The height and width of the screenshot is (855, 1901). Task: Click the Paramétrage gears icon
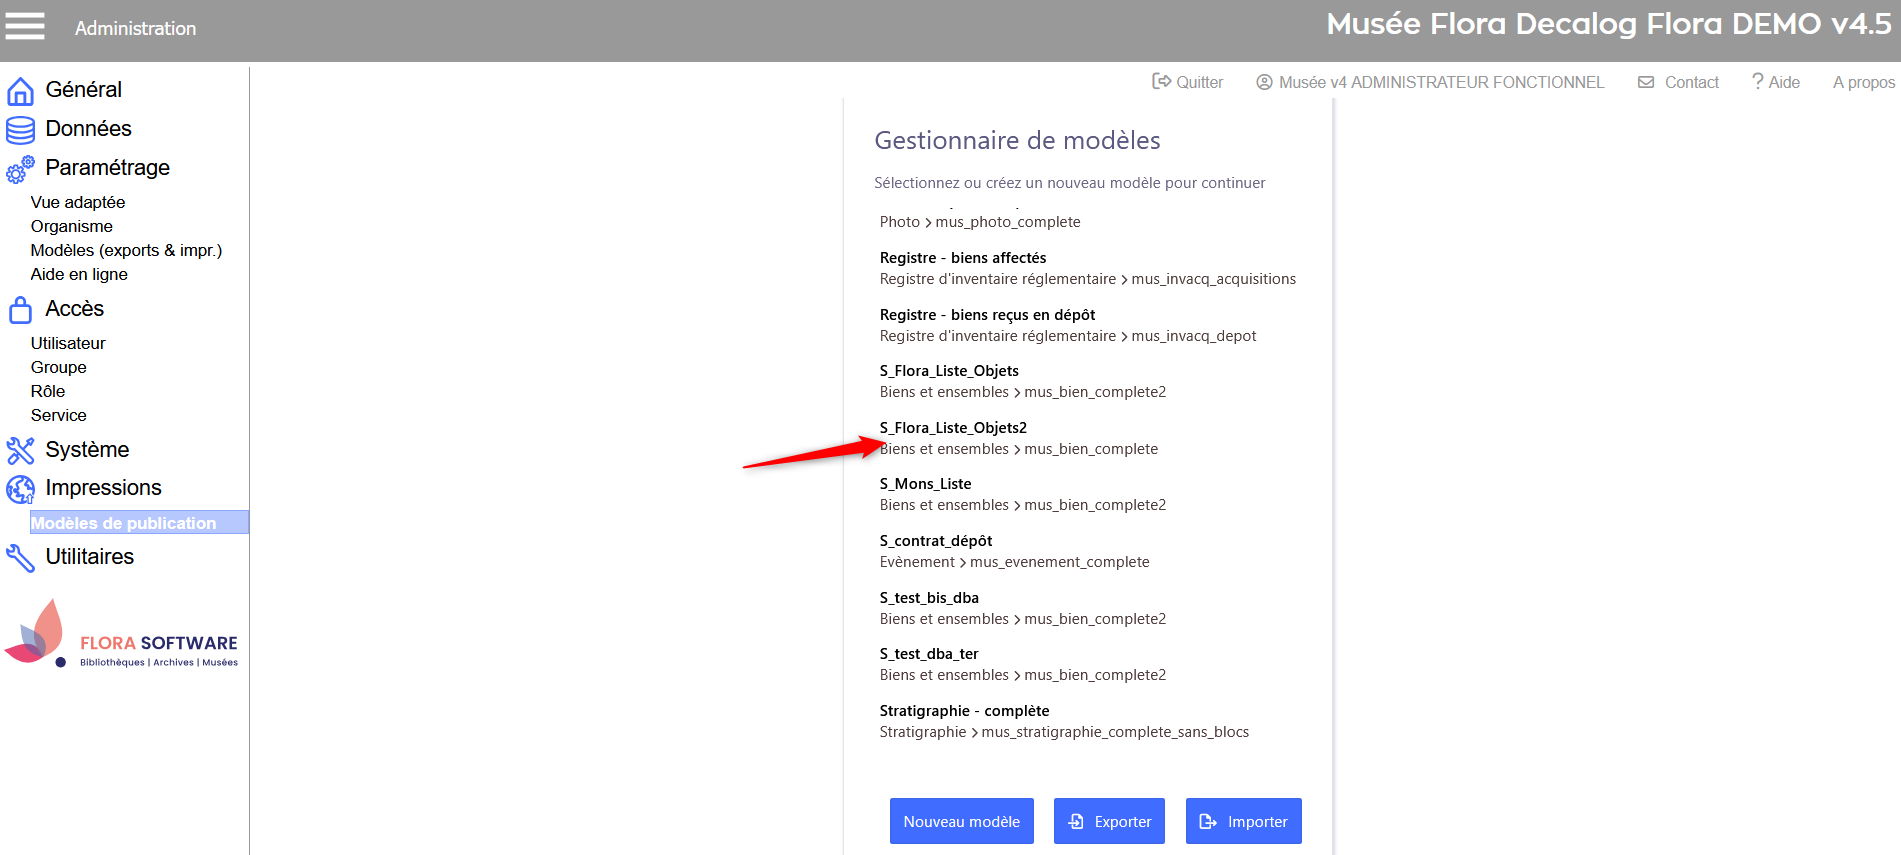[x=20, y=169]
